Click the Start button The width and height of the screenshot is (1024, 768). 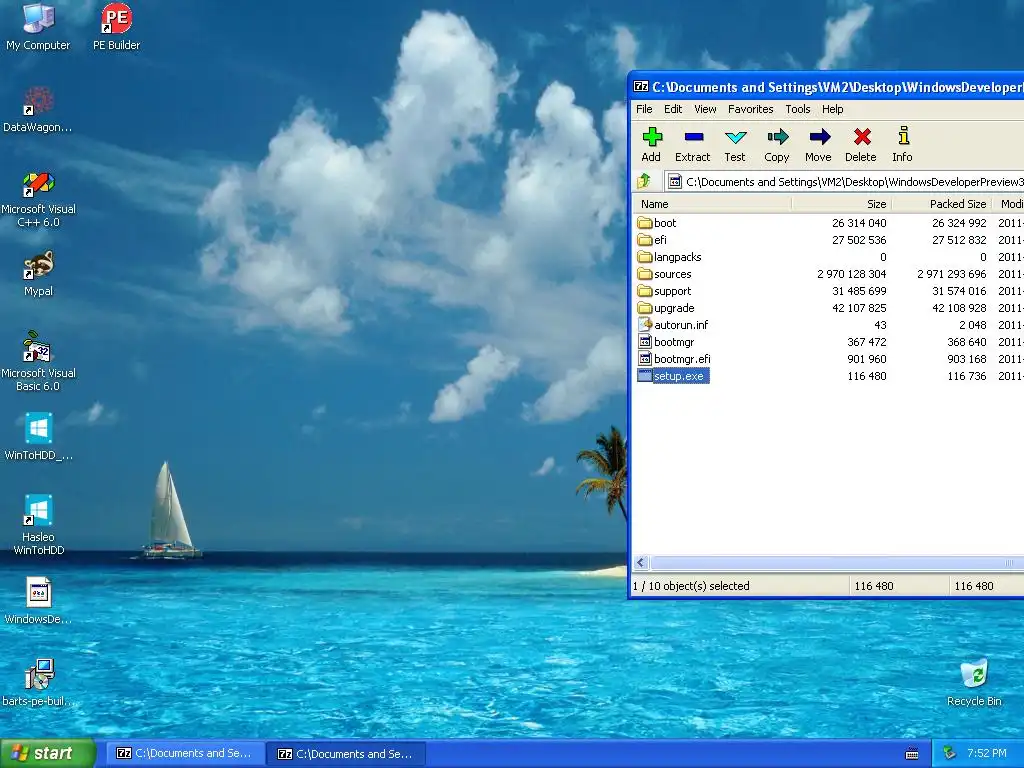pos(47,753)
